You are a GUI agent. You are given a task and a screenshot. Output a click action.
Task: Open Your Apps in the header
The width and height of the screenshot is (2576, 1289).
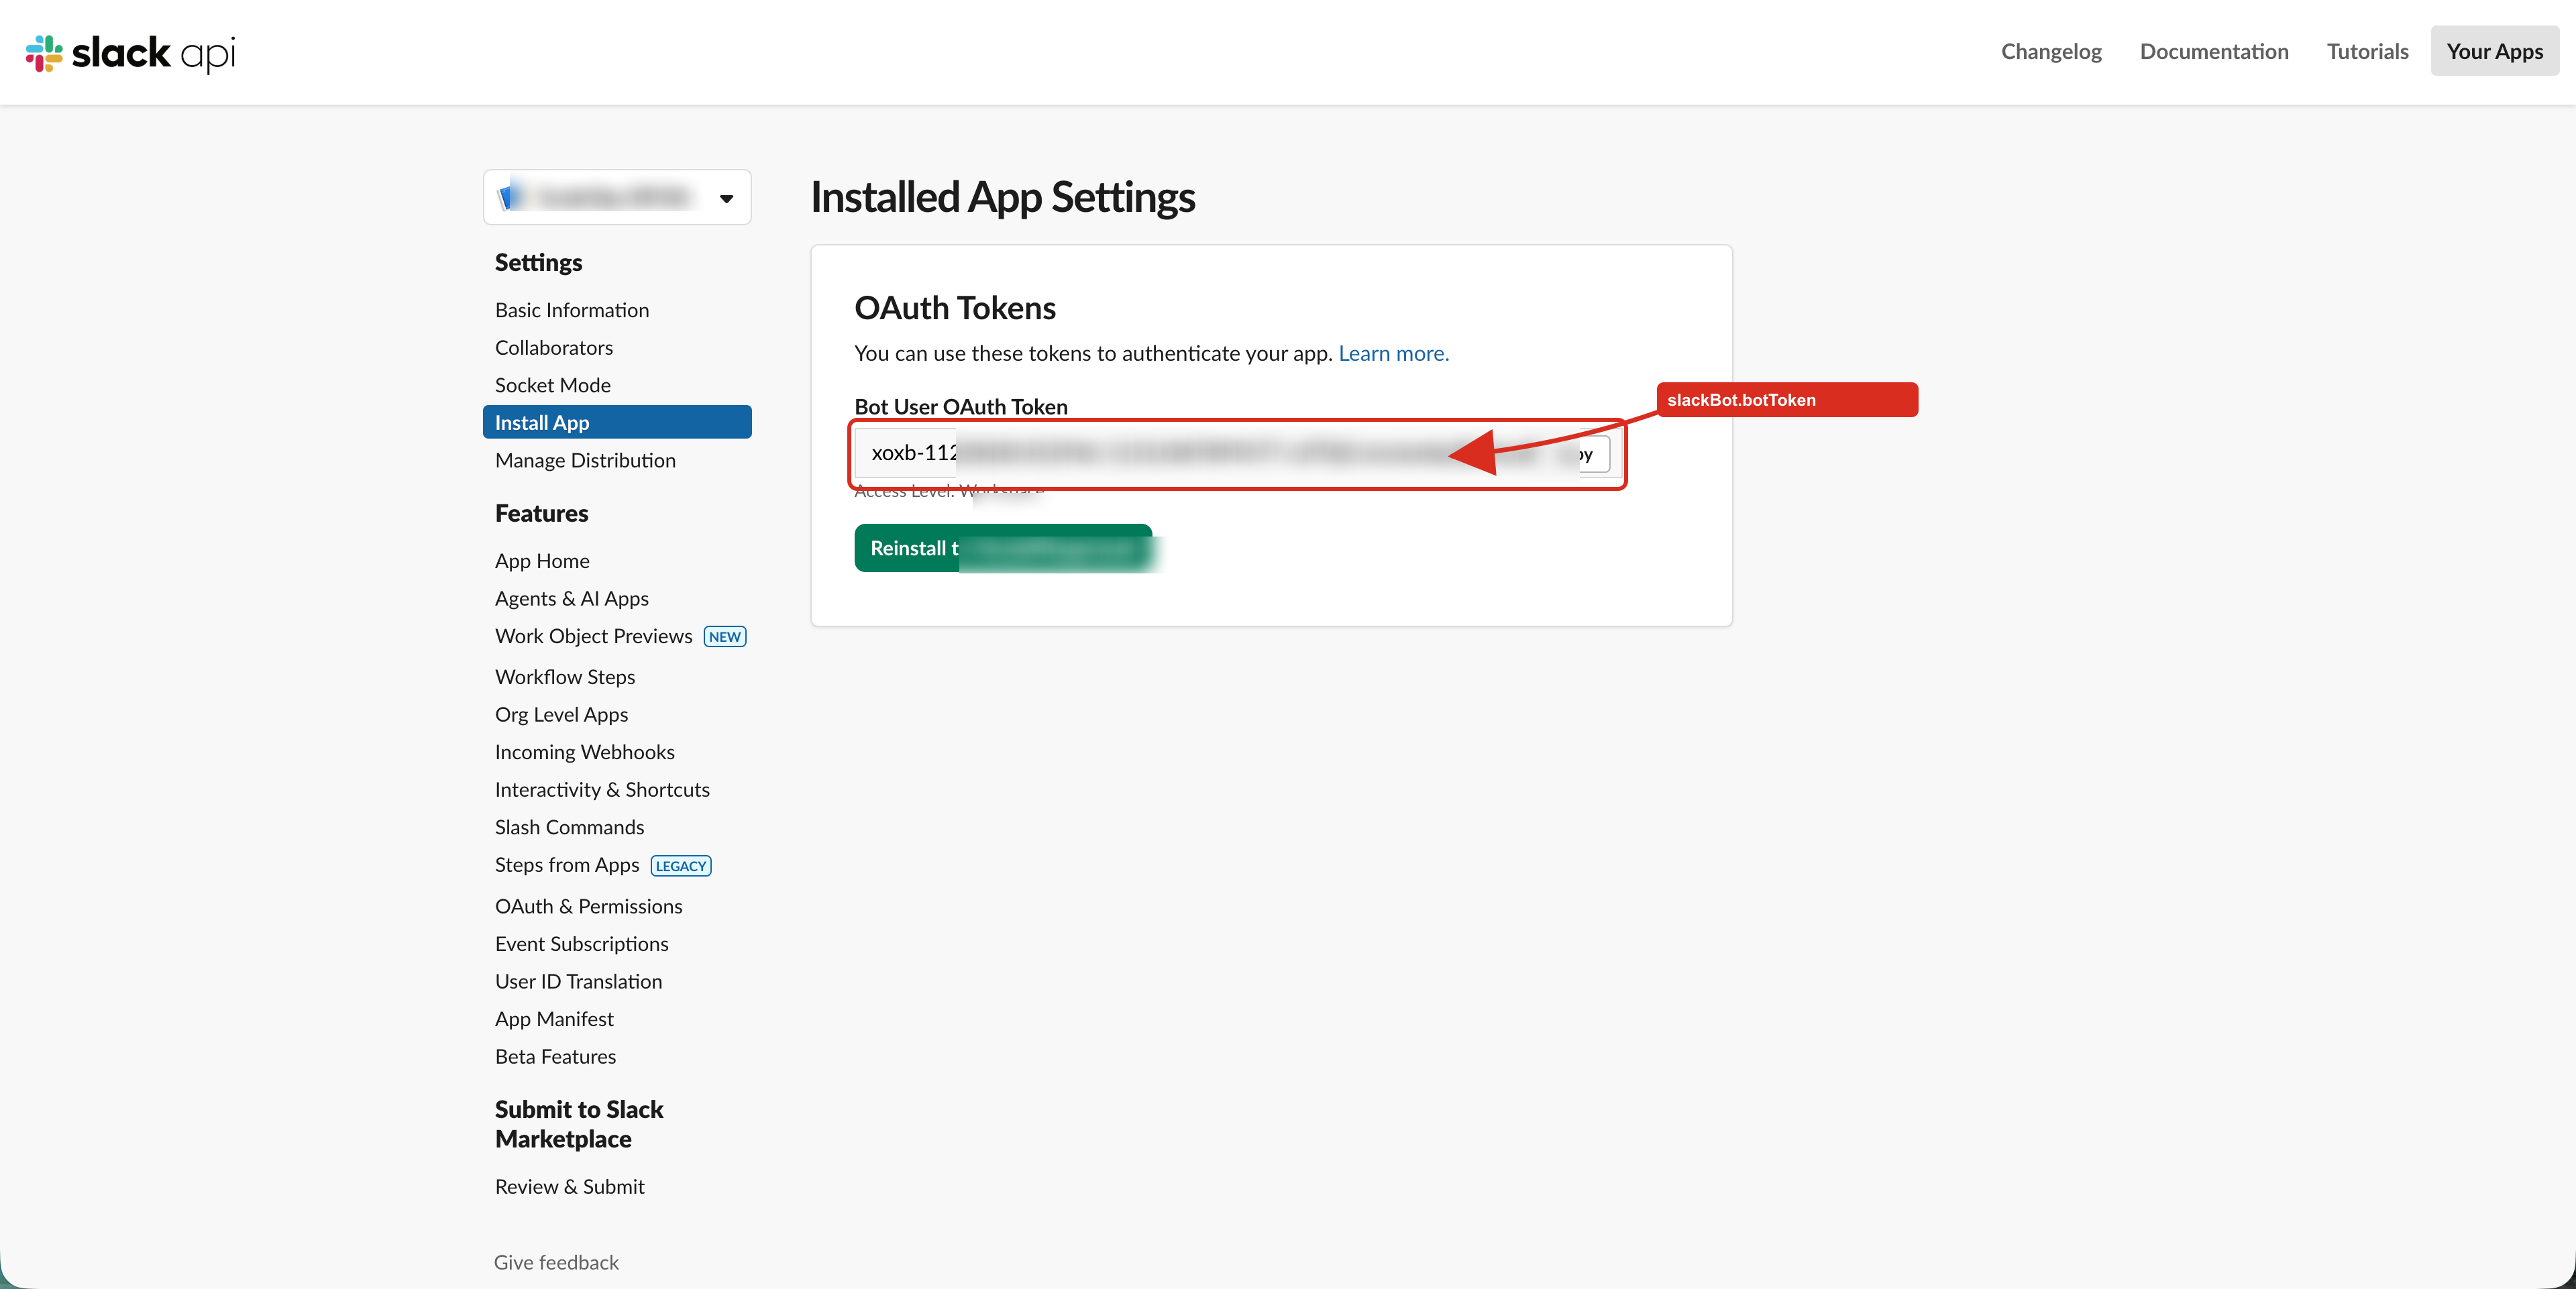[x=2494, y=51]
